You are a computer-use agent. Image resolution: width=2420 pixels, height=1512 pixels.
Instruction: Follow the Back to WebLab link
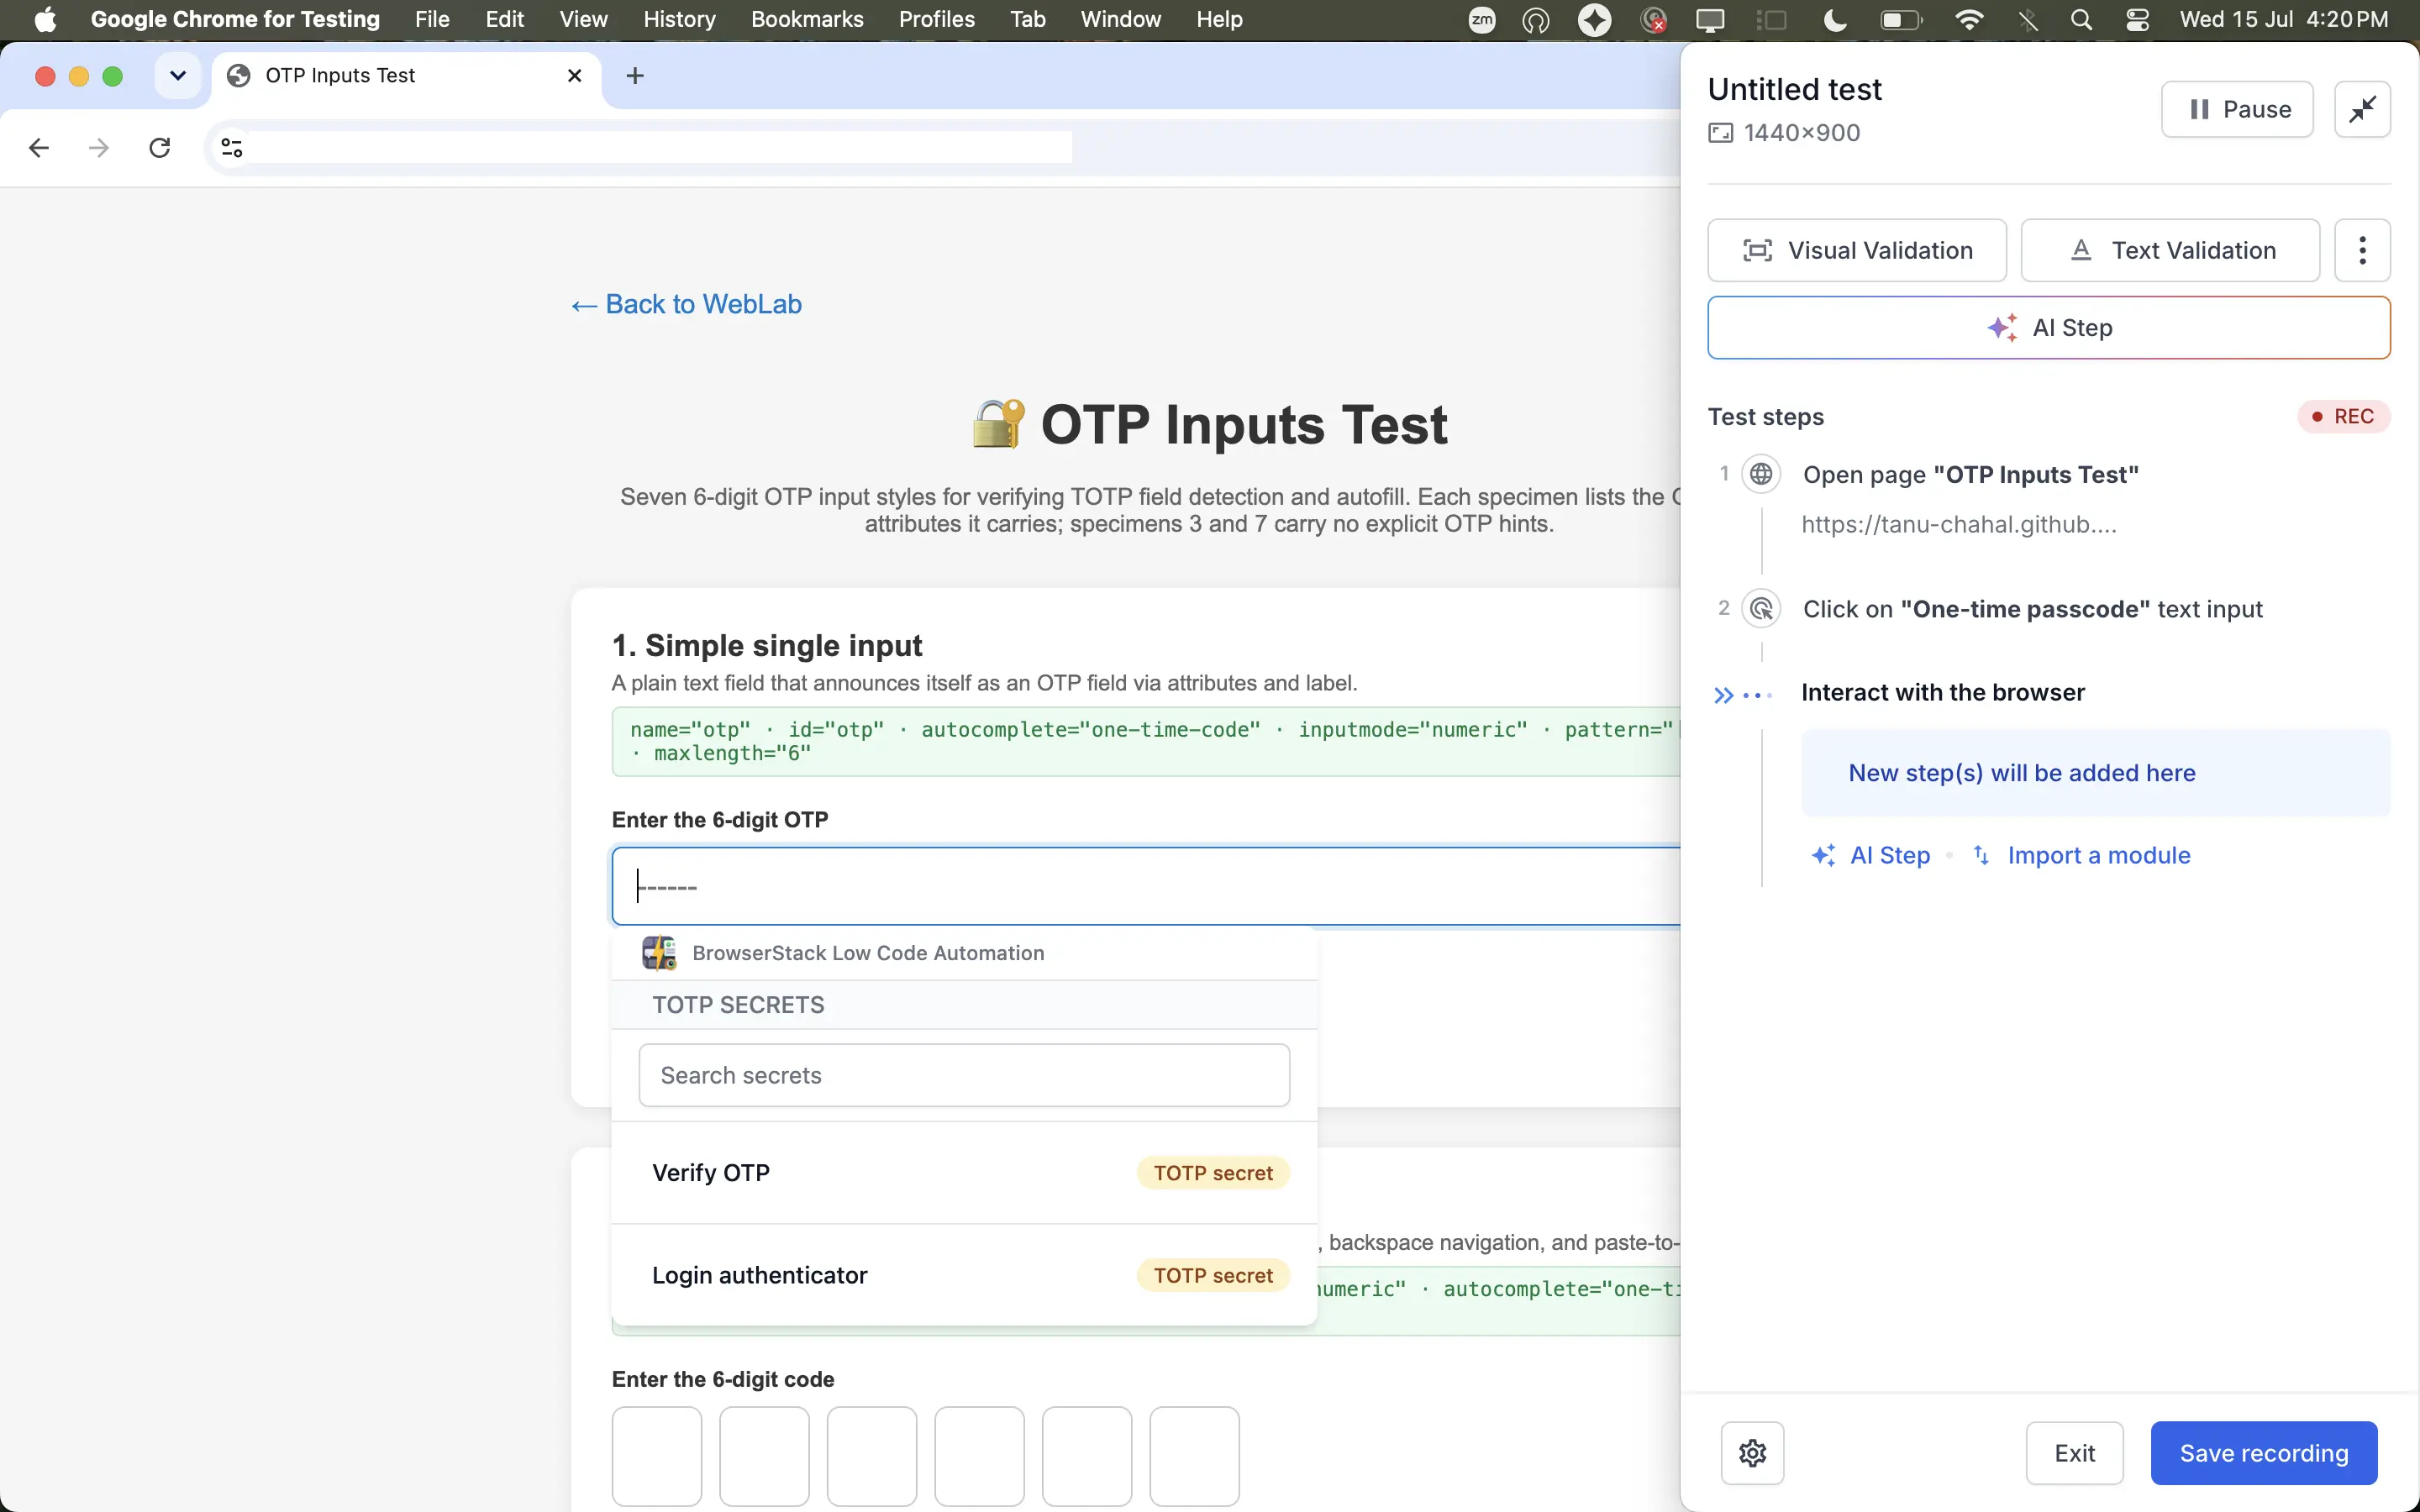tap(686, 304)
